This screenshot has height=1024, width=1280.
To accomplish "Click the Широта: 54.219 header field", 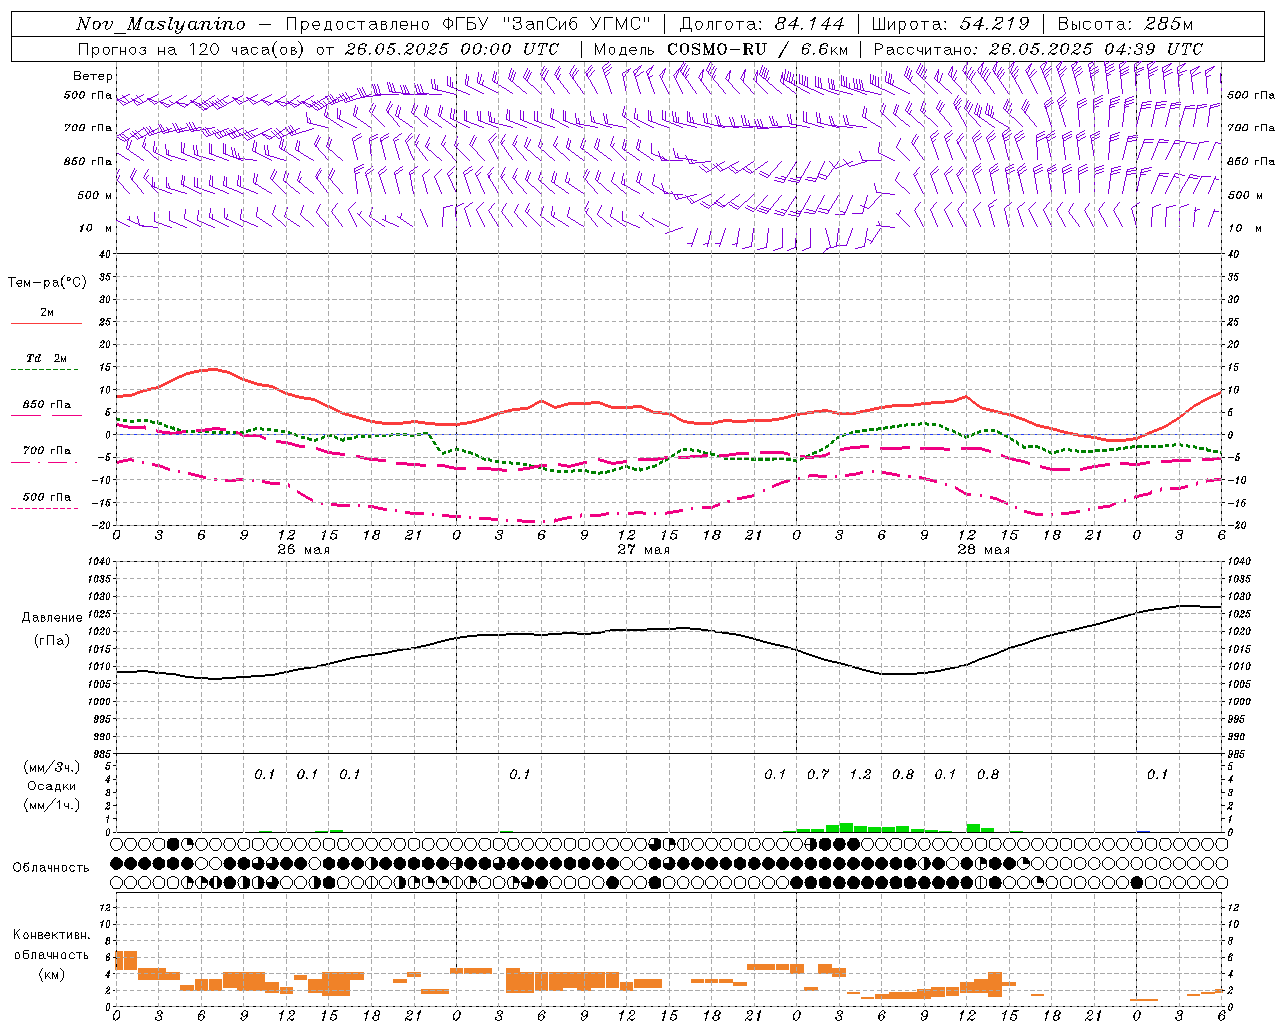I will pyautogui.click(x=951, y=24).
